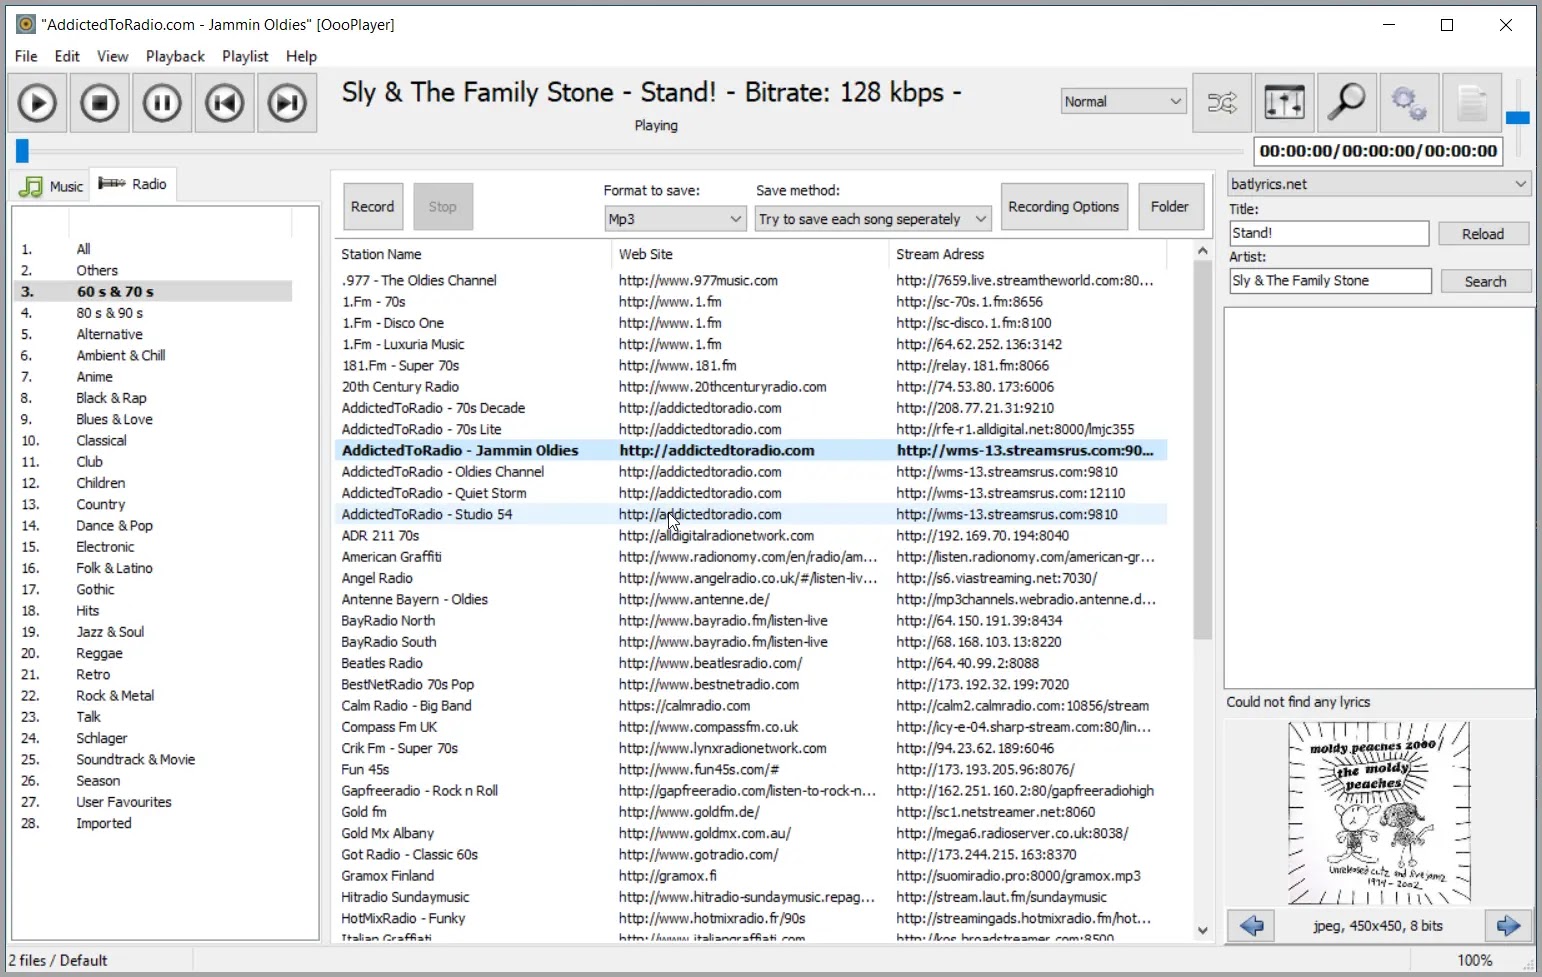1542x977 pixels.
Task: Click the Play button
Action: (x=38, y=103)
